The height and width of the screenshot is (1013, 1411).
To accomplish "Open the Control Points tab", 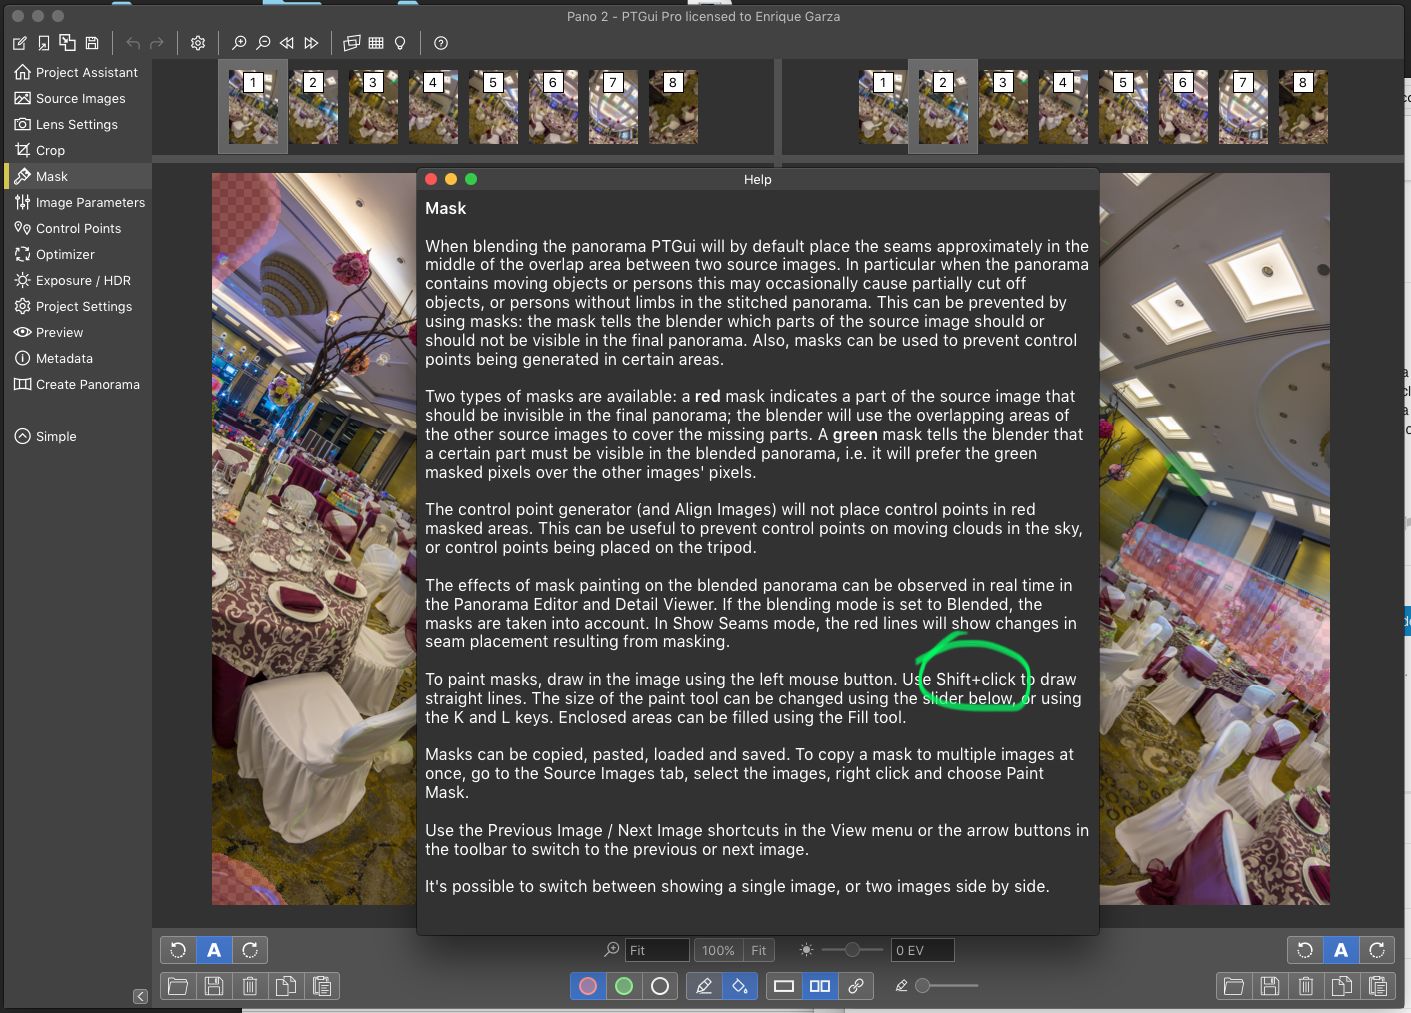I will (x=78, y=228).
